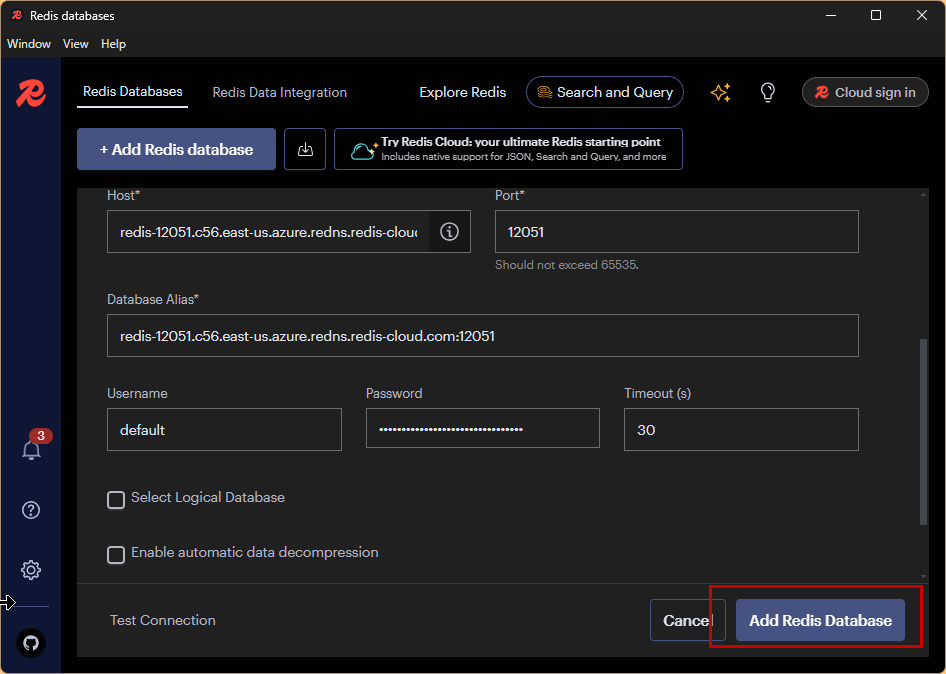Click into the Password field
Viewport: 946px width, 674px height.
tap(483, 428)
